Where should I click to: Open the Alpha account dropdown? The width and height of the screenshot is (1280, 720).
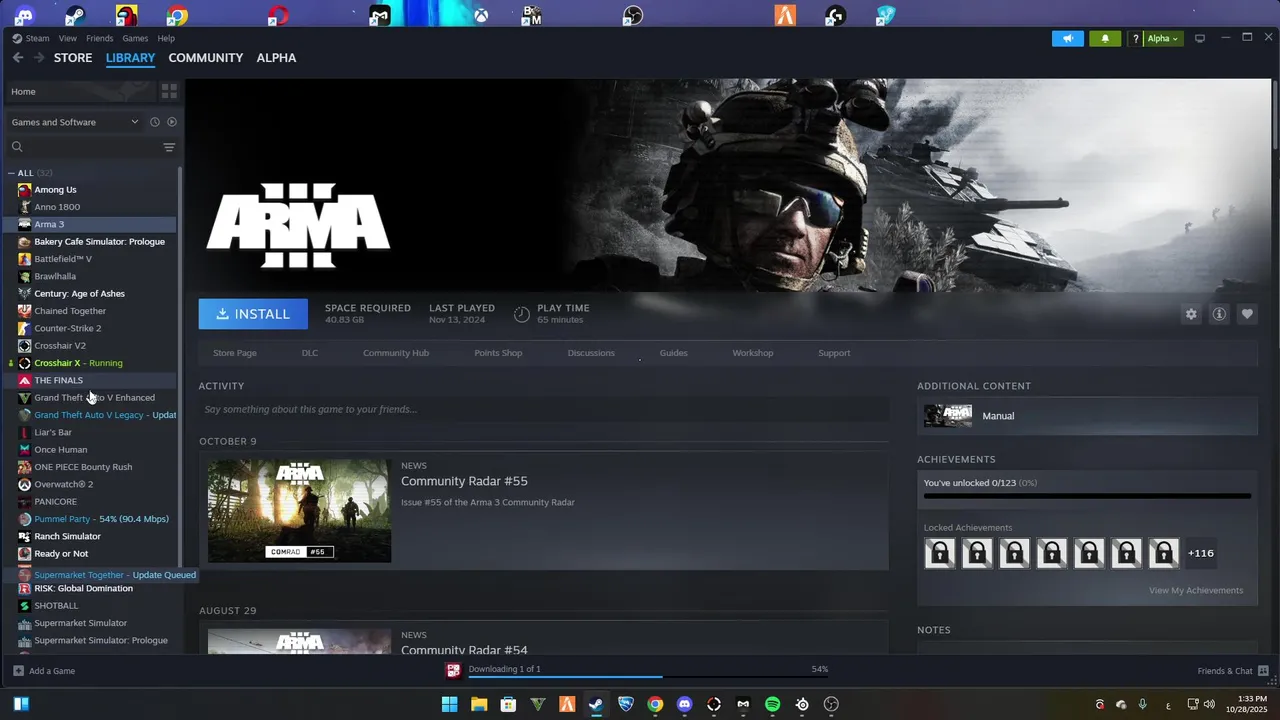1162,39
